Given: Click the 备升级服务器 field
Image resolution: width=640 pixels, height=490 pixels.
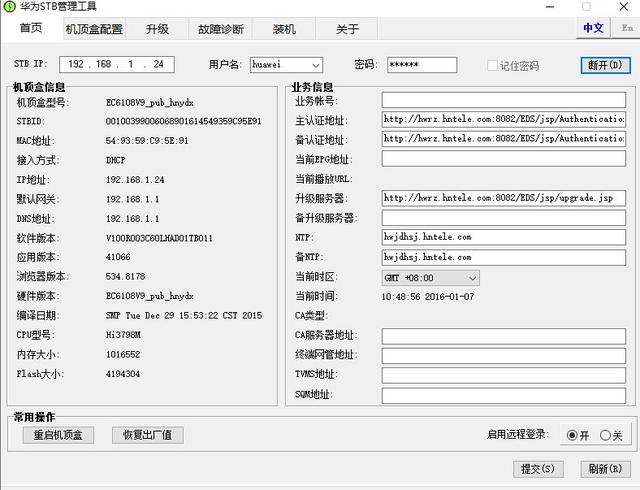Looking at the screenshot, I should [x=504, y=218].
